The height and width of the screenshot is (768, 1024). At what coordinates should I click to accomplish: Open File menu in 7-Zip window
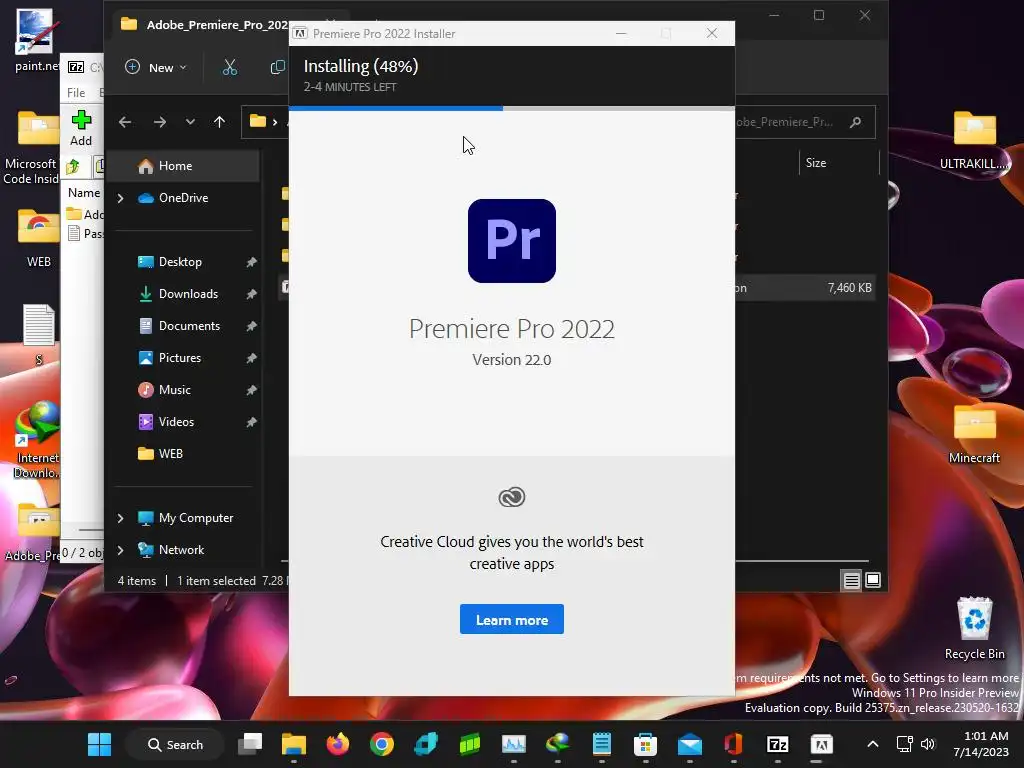tap(76, 93)
